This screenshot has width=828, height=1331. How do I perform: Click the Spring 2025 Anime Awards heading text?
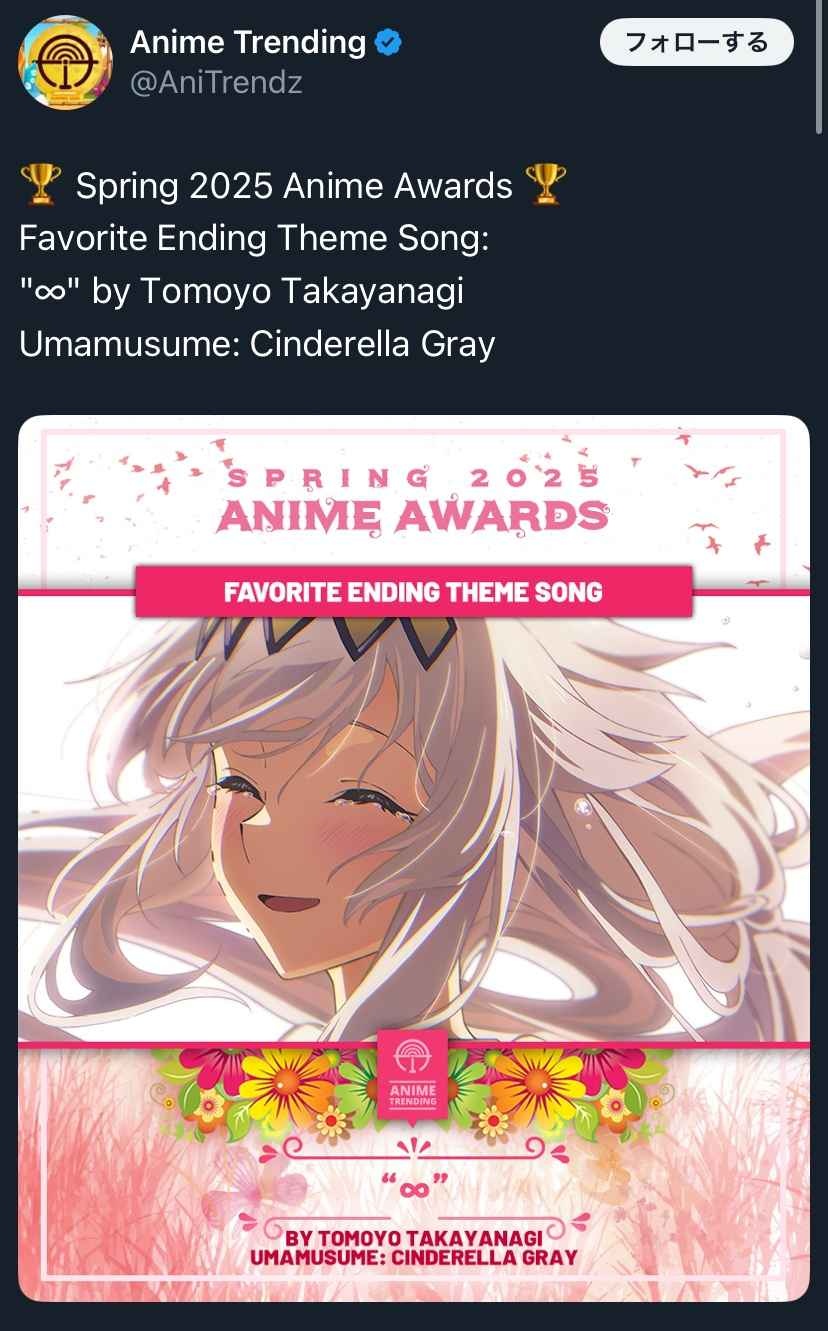pyautogui.click(x=413, y=498)
